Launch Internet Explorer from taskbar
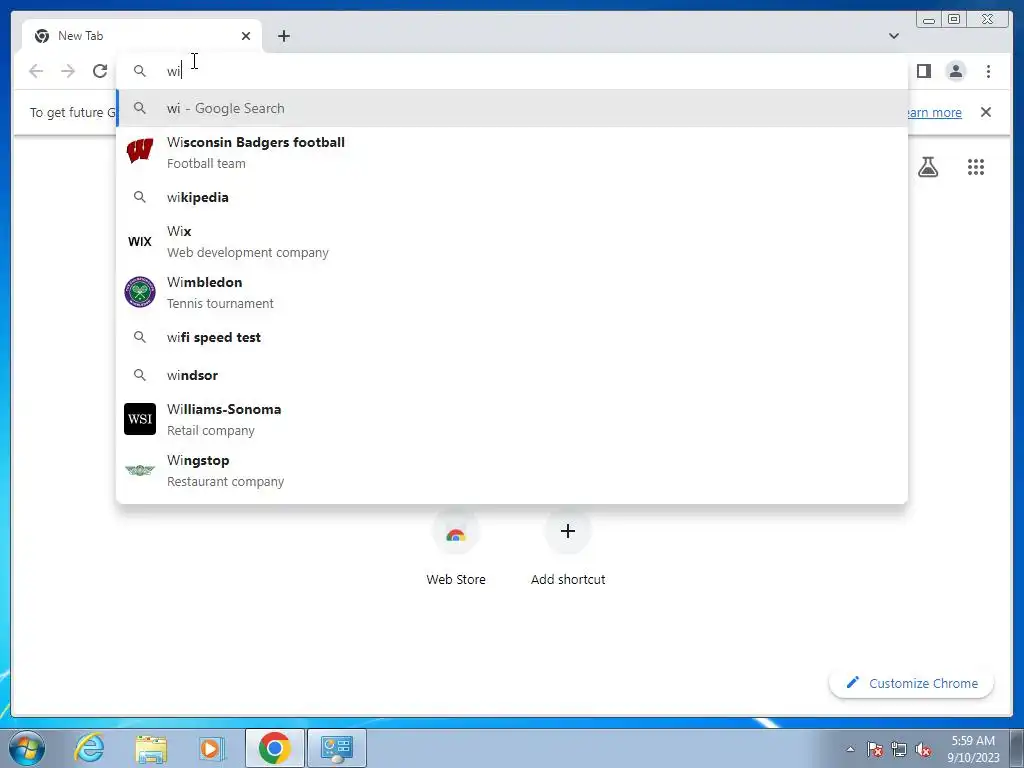 pyautogui.click(x=89, y=748)
